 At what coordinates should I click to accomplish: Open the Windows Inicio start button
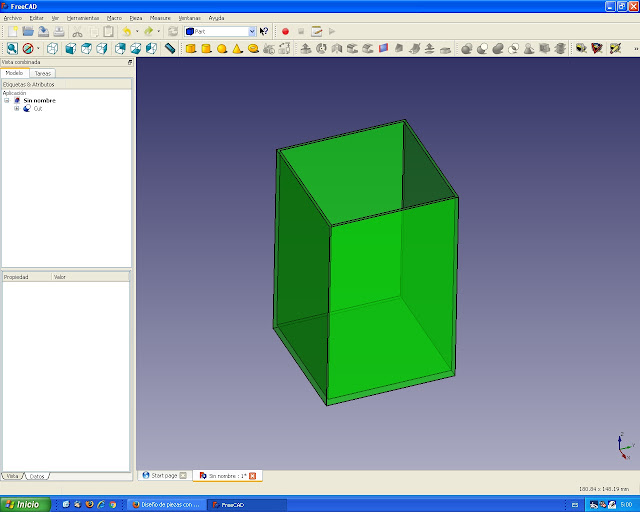pos(25,505)
